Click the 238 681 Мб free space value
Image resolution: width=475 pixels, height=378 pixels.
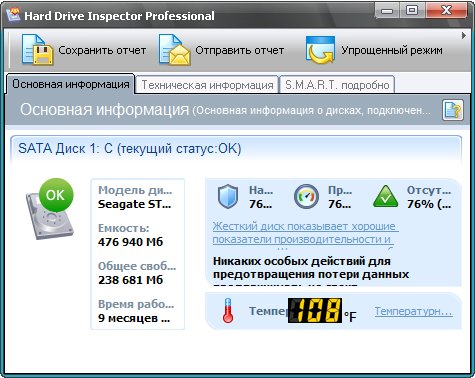pyautogui.click(x=130, y=280)
